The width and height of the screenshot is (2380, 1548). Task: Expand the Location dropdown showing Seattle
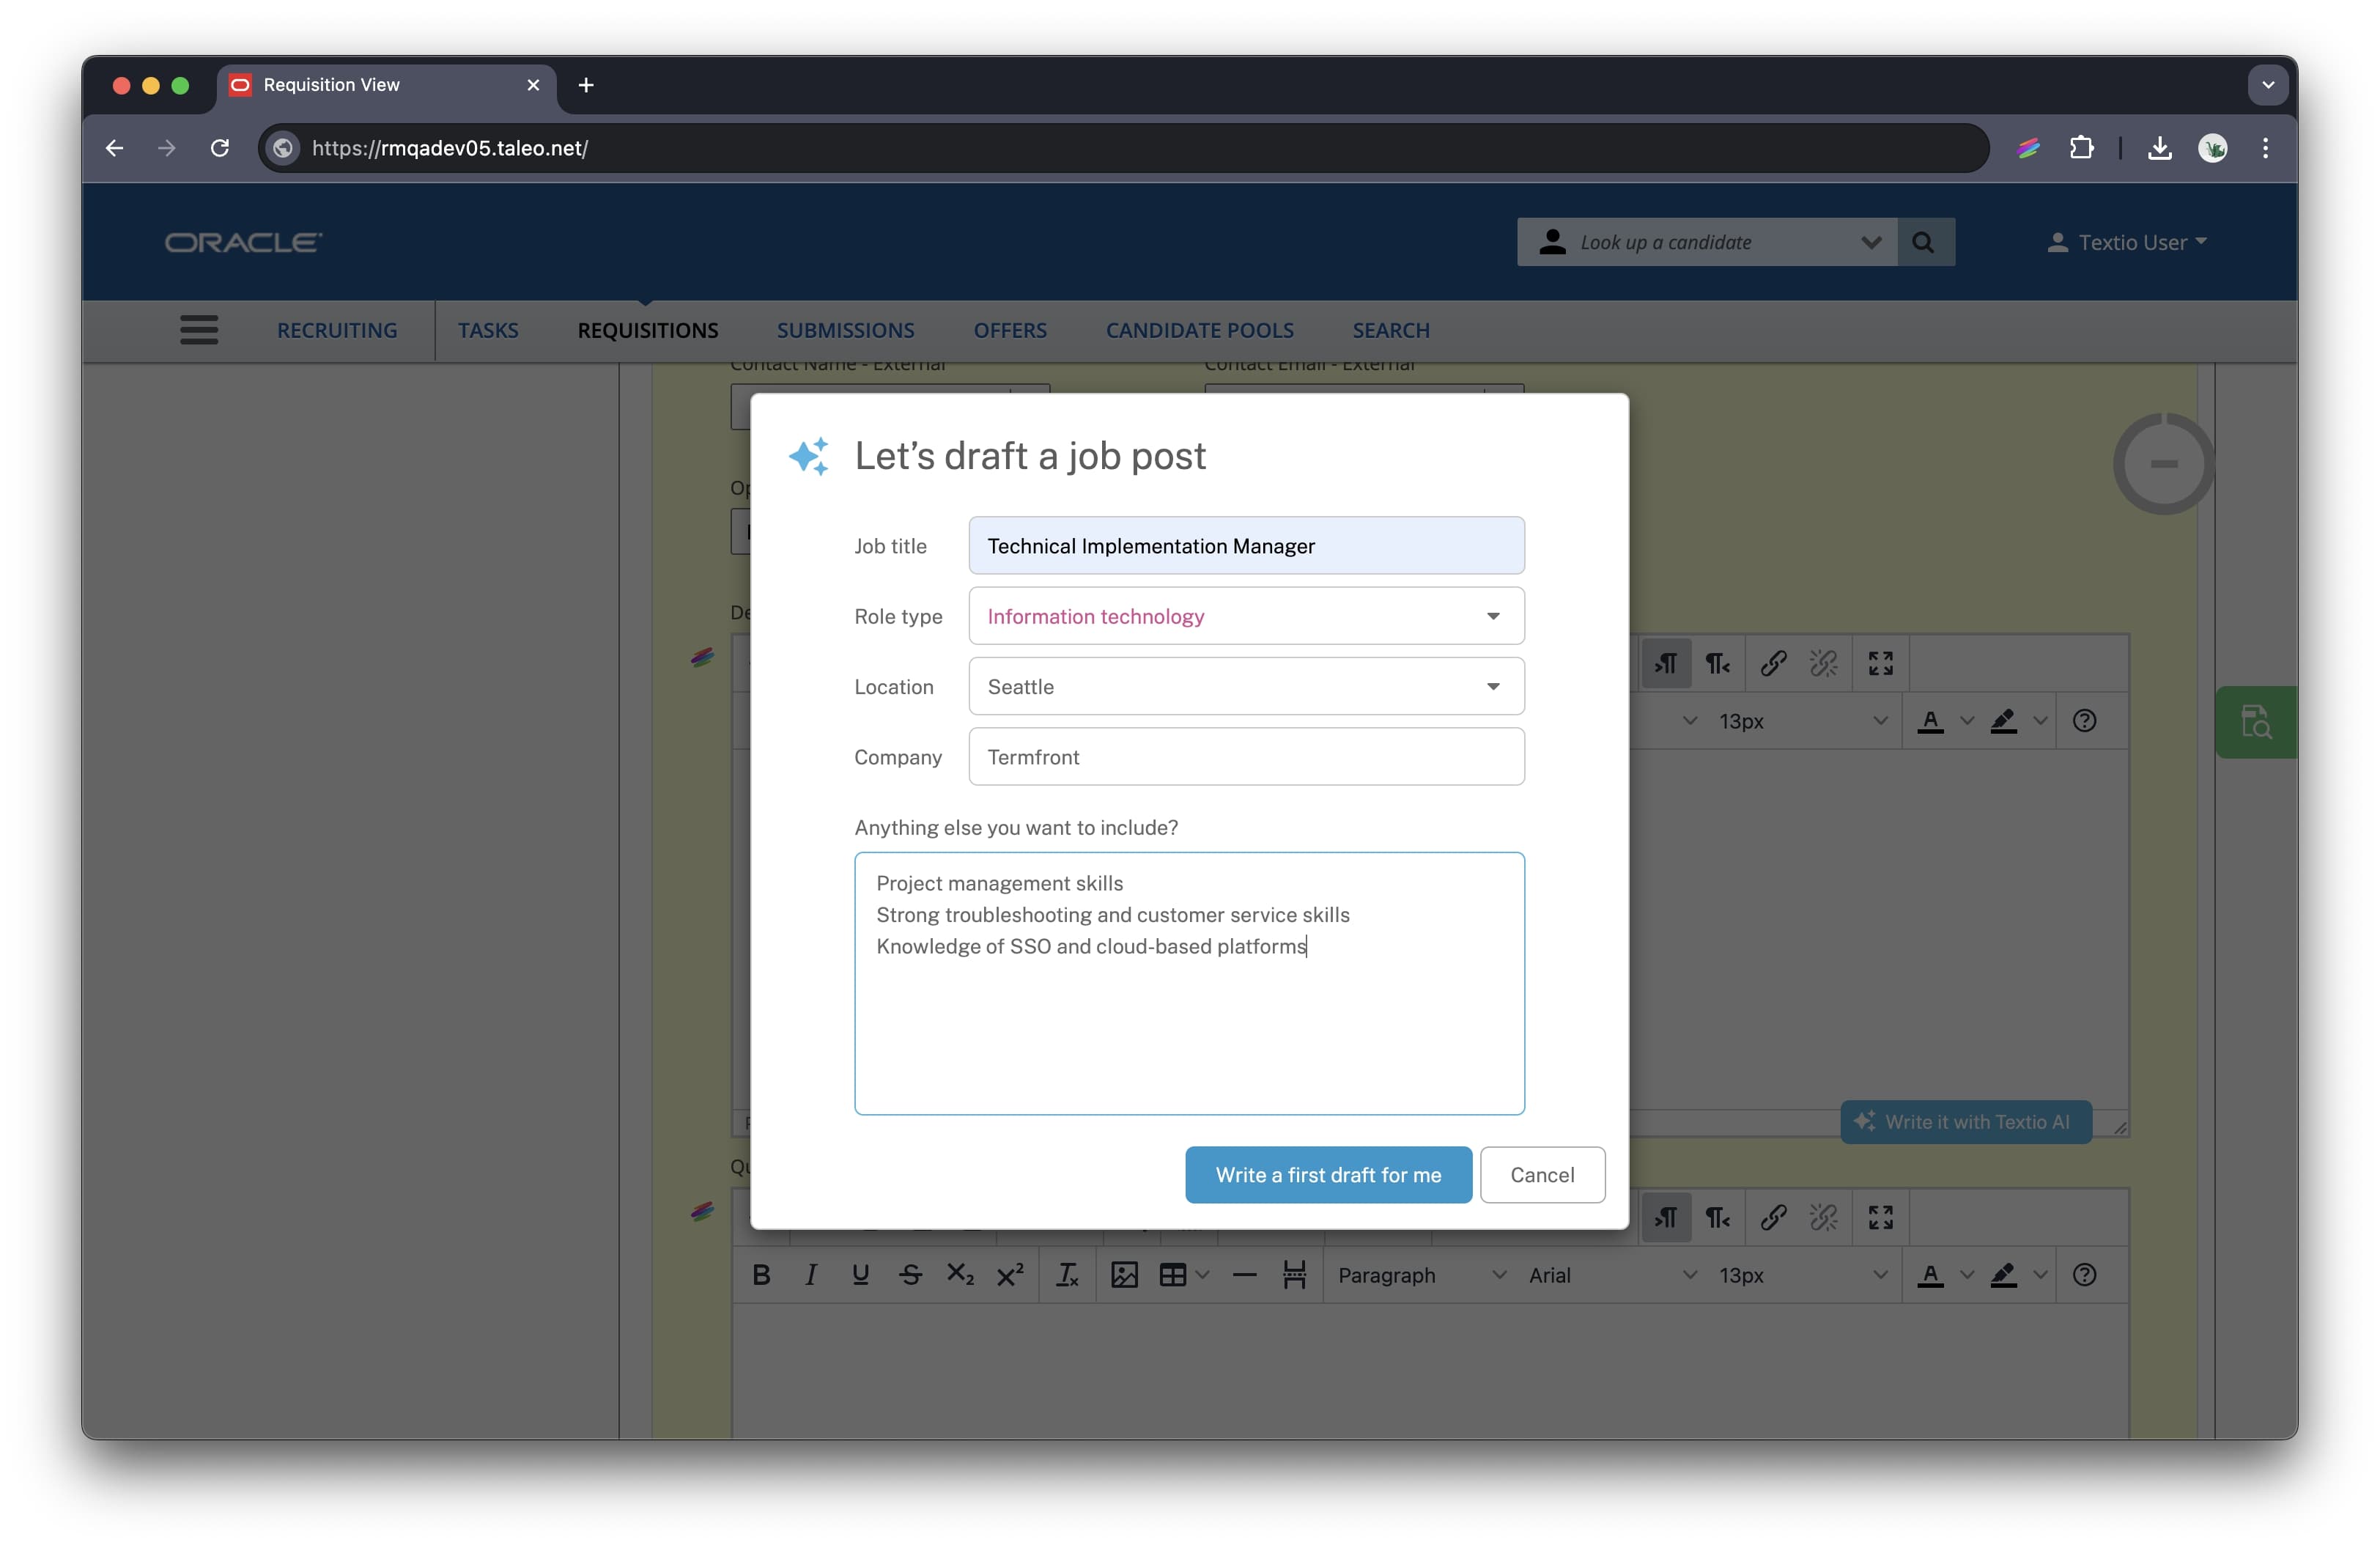1492,686
